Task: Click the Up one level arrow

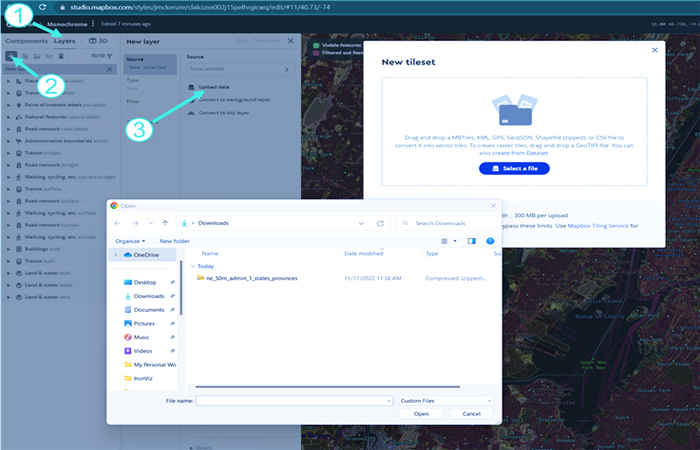Action: 165,223
